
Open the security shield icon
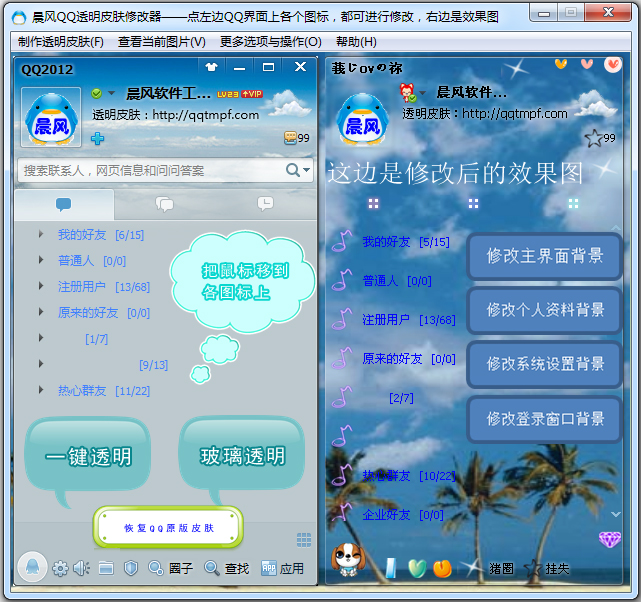(130, 569)
